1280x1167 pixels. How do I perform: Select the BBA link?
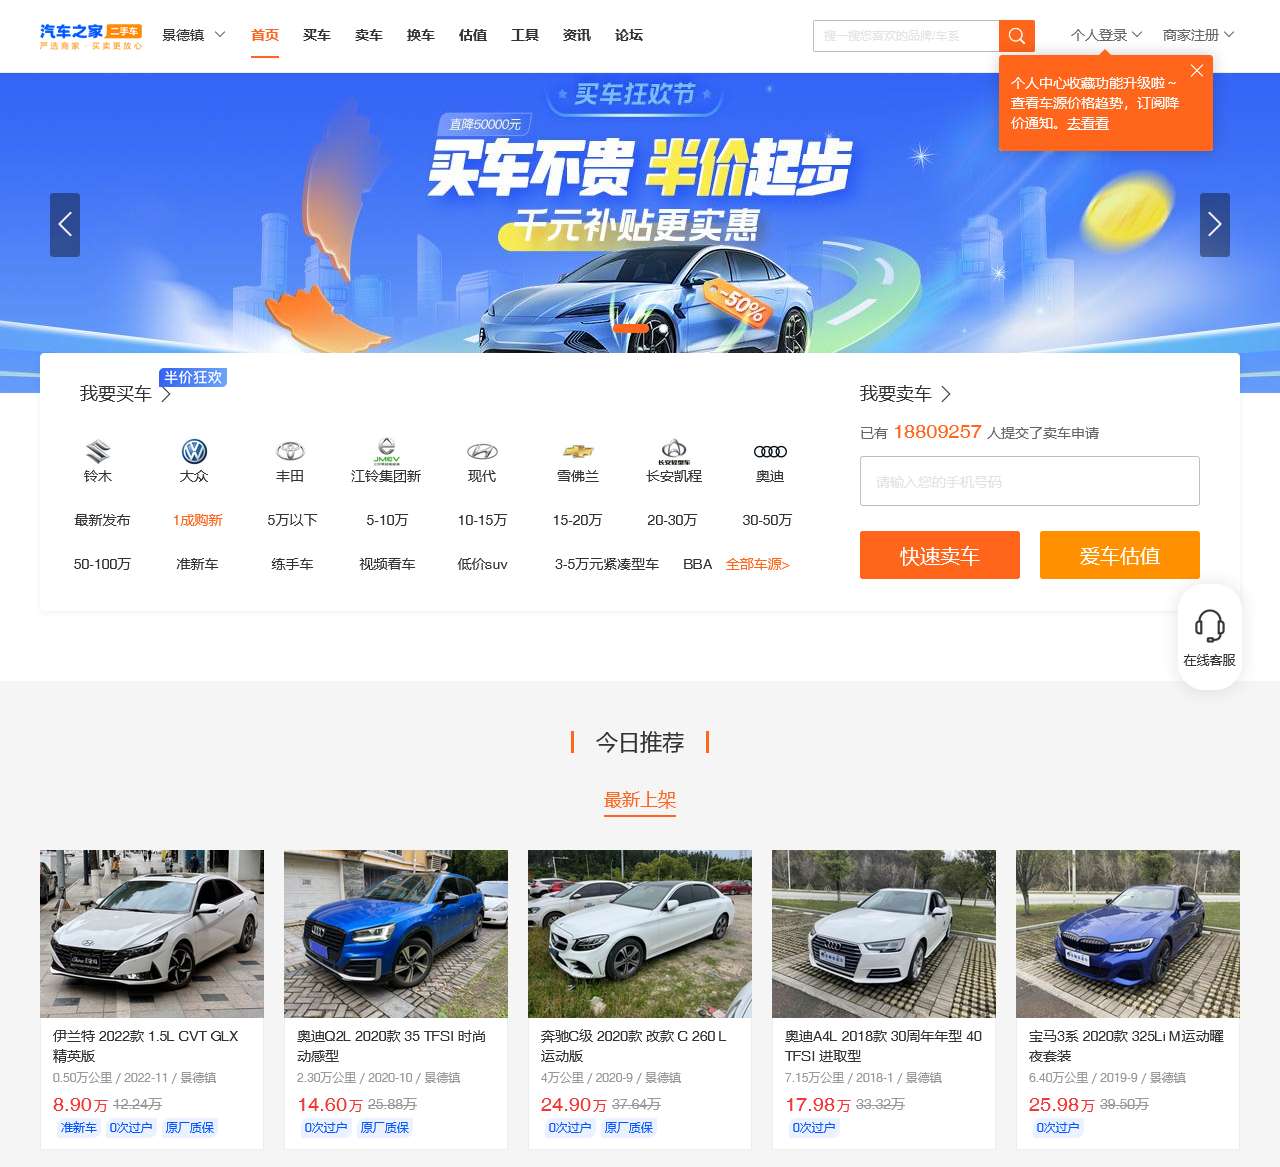pyautogui.click(x=698, y=564)
